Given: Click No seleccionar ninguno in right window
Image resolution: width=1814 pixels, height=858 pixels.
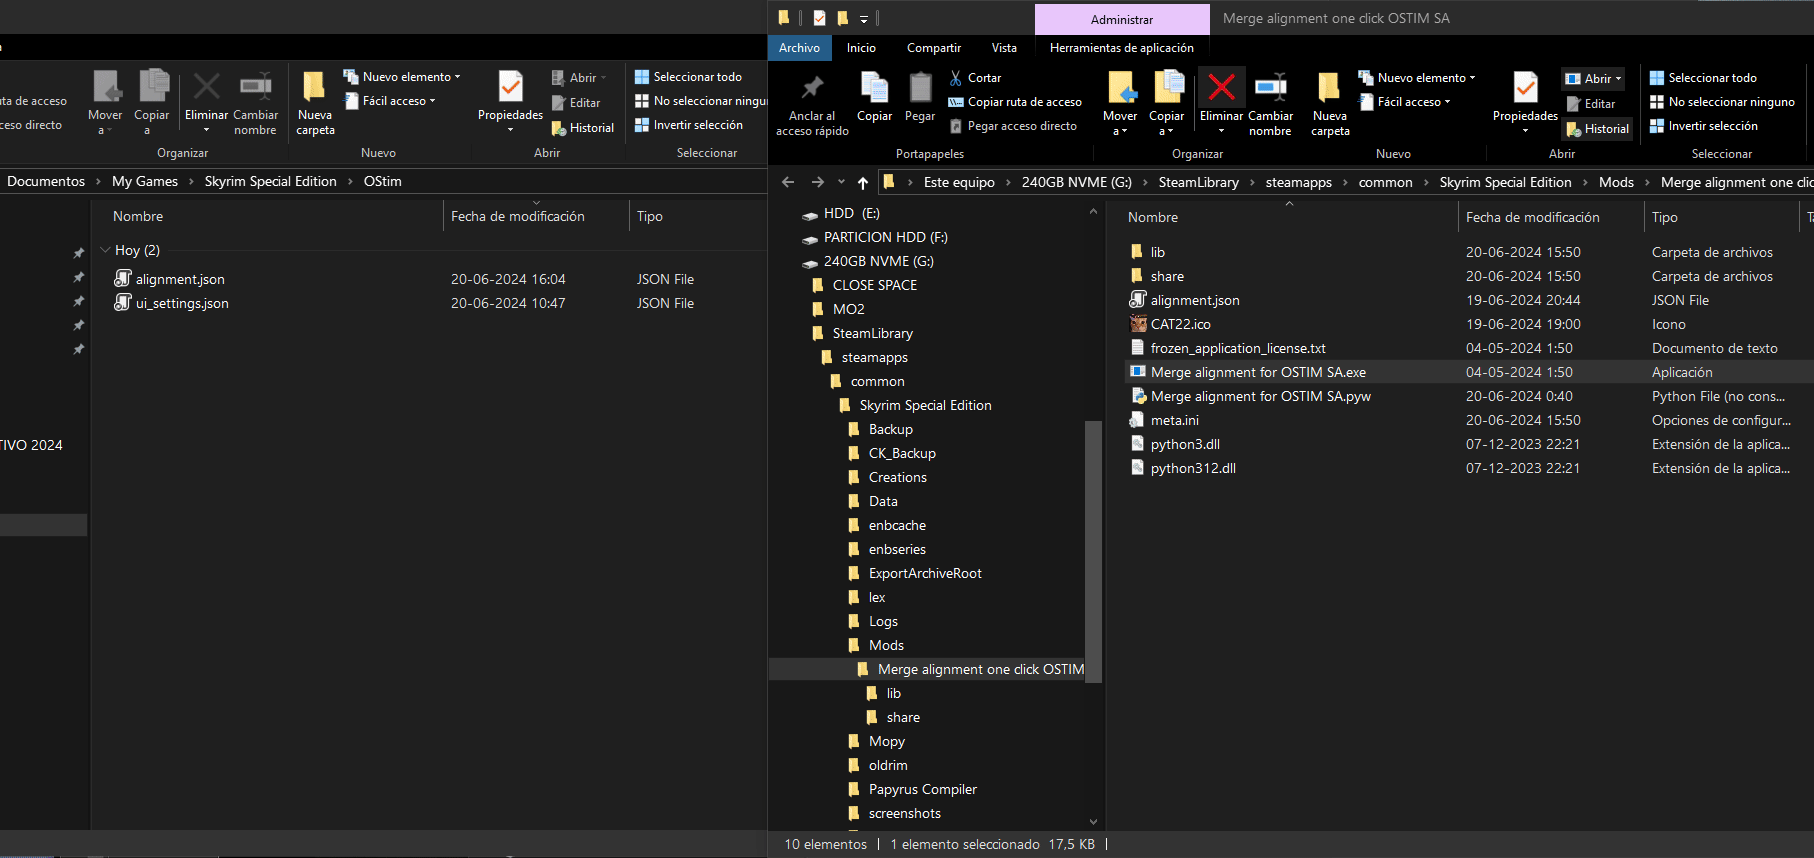Looking at the screenshot, I should click(x=1722, y=102).
